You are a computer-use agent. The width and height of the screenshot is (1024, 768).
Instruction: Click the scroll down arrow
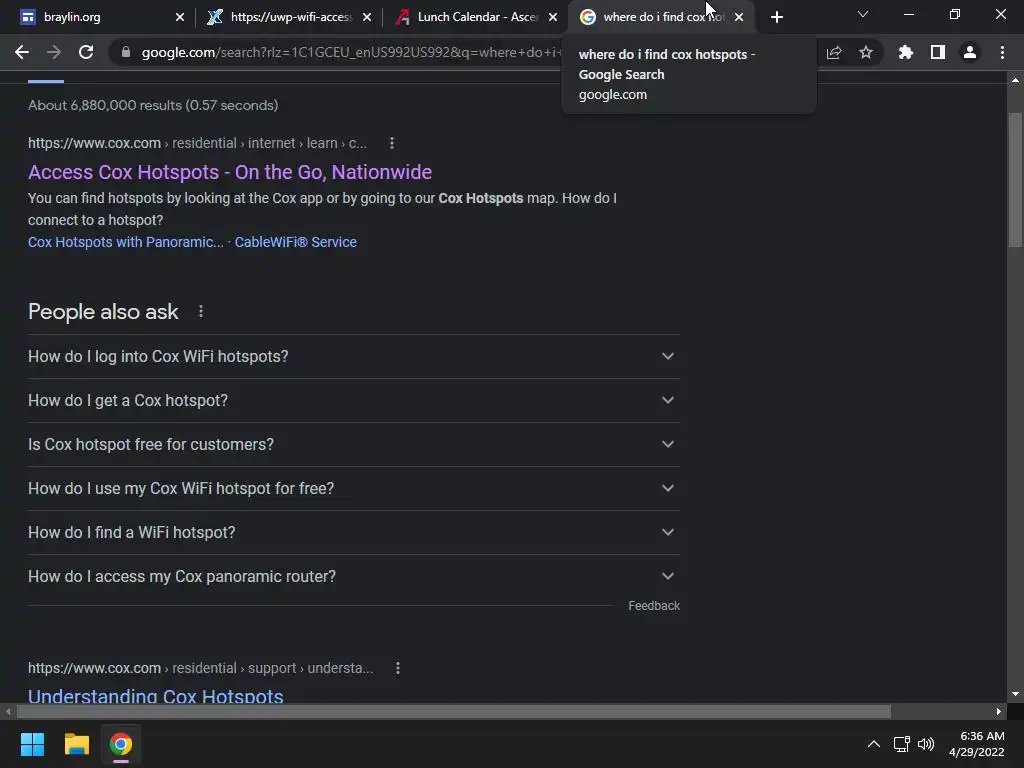click(1015, 694)
